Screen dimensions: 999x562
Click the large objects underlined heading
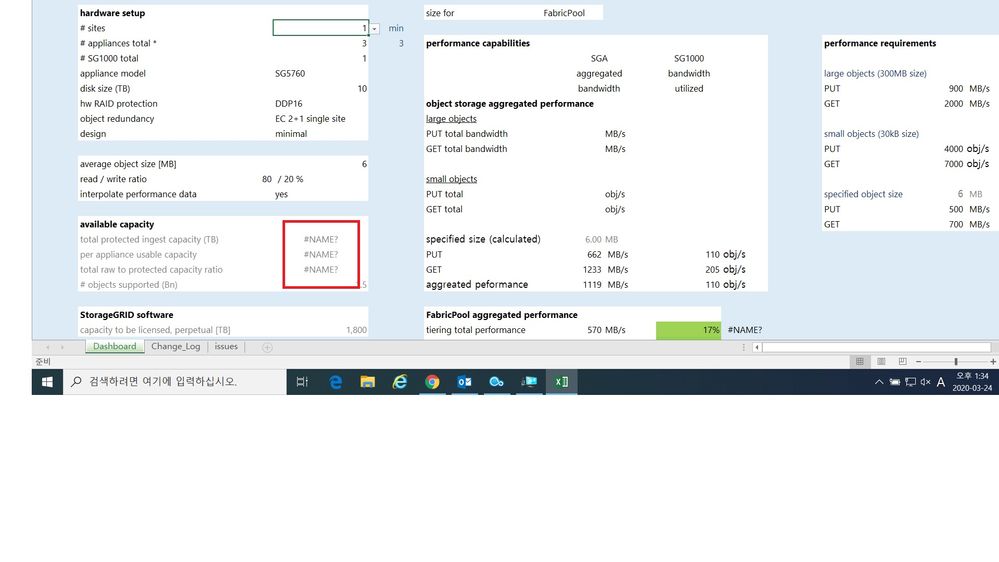pos(451,119)
